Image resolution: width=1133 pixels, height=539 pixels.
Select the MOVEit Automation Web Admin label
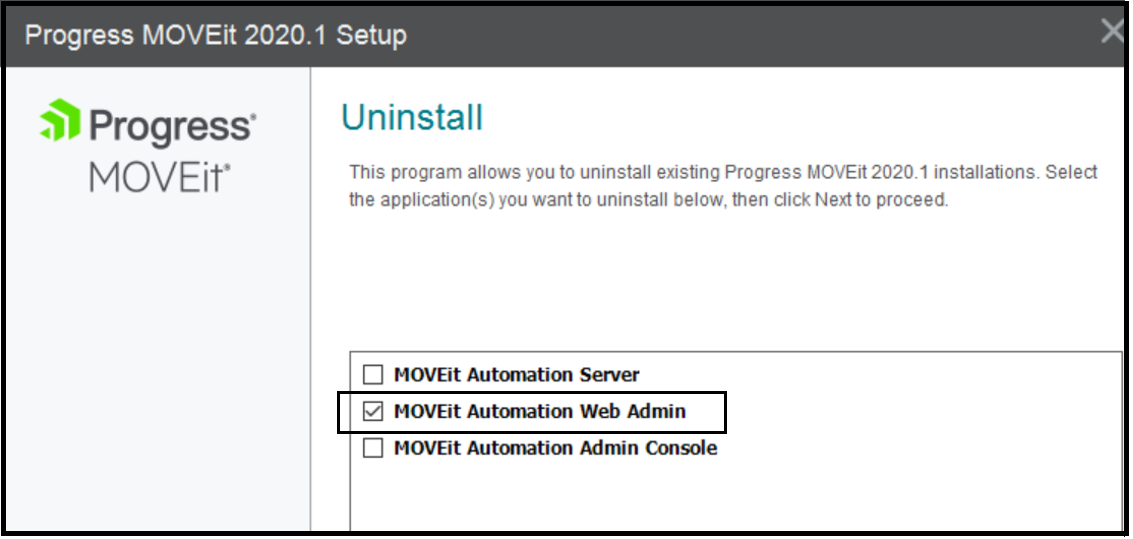point(540,411)
